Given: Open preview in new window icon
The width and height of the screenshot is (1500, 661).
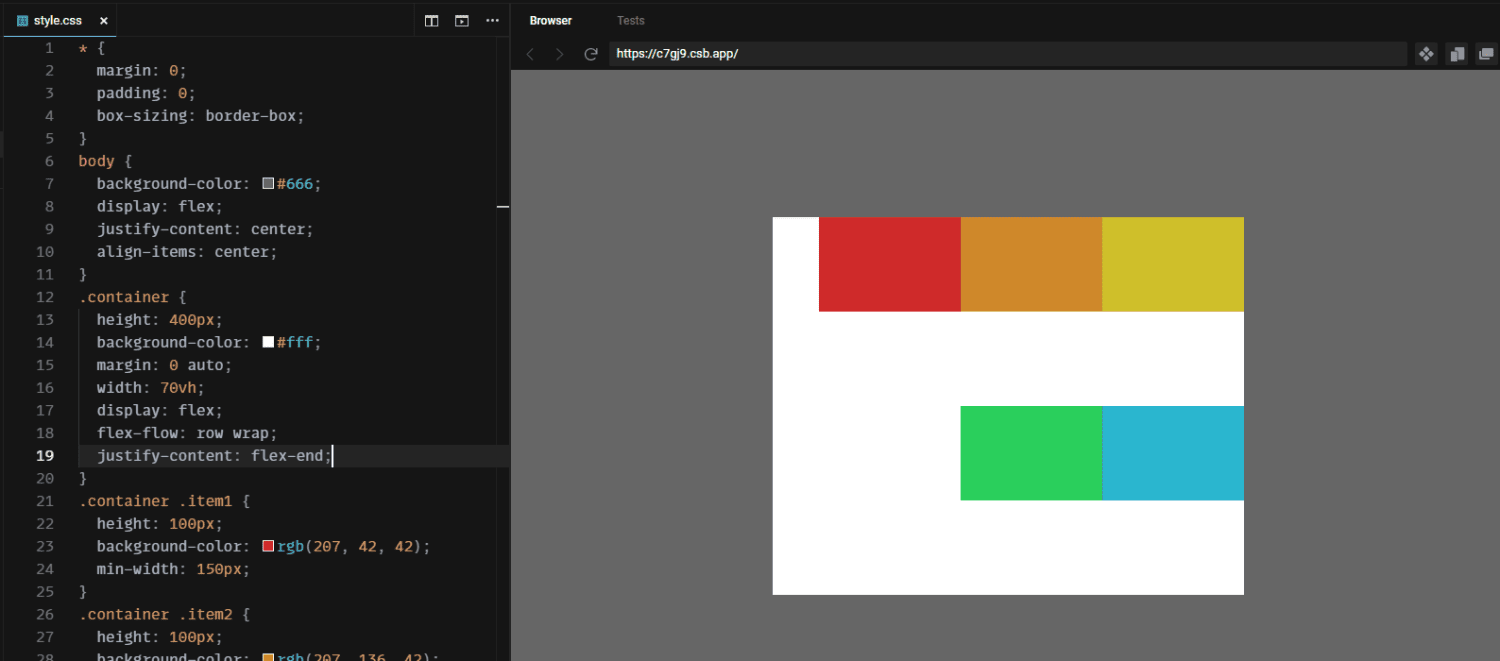Looking at the screenshot, I should [1486, 54].
